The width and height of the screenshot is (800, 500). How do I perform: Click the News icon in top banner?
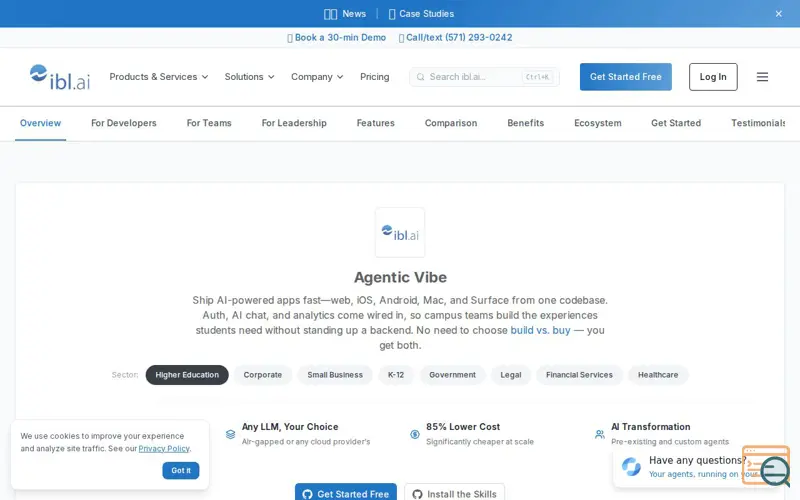coord(331,14)
